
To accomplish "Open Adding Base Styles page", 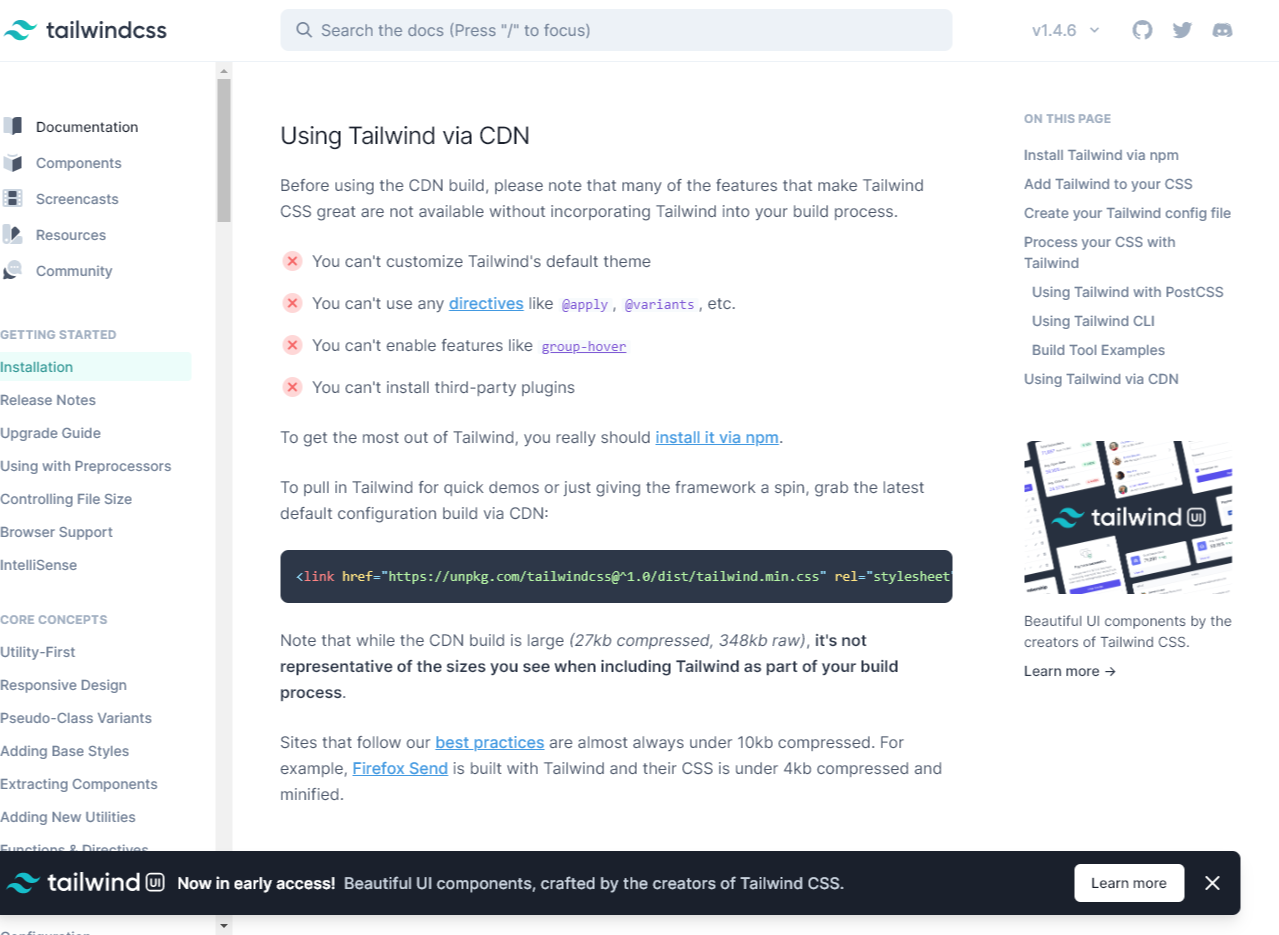I will coord(64,751).
